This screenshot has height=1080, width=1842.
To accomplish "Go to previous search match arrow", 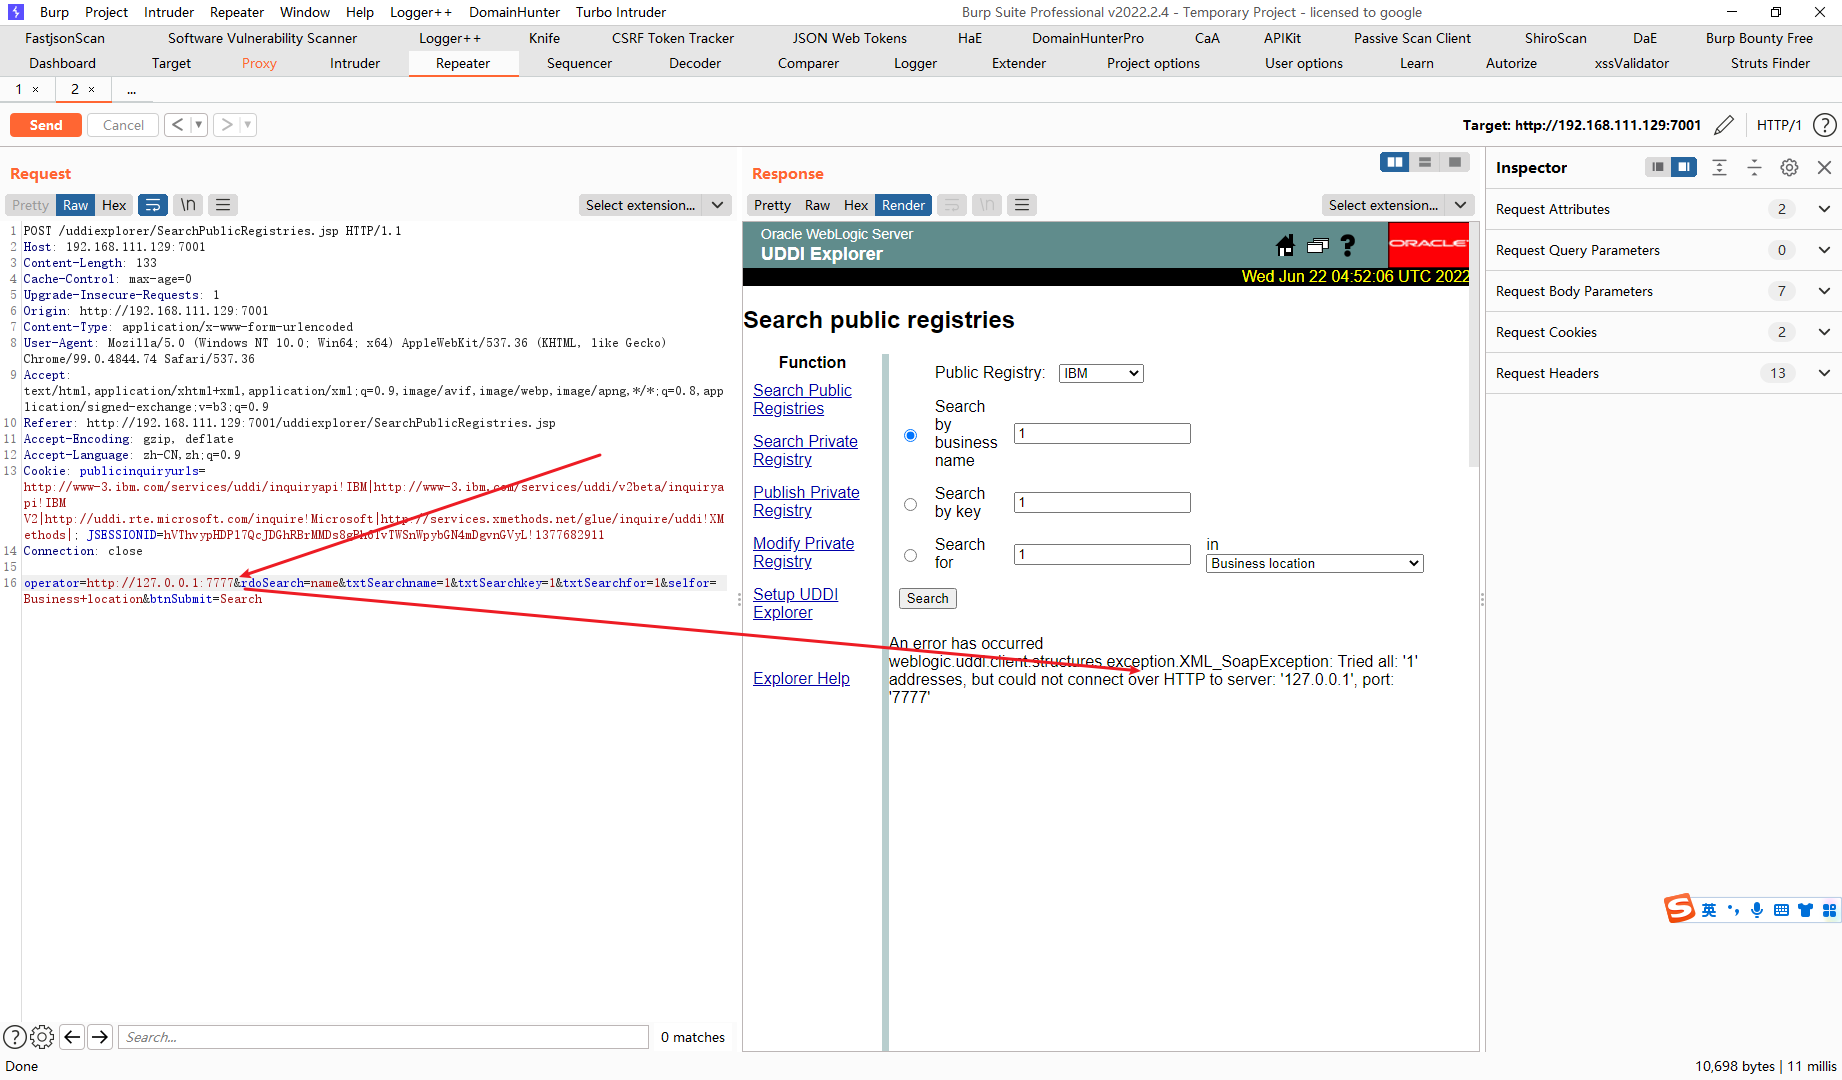I will [x=72, y=1037].
